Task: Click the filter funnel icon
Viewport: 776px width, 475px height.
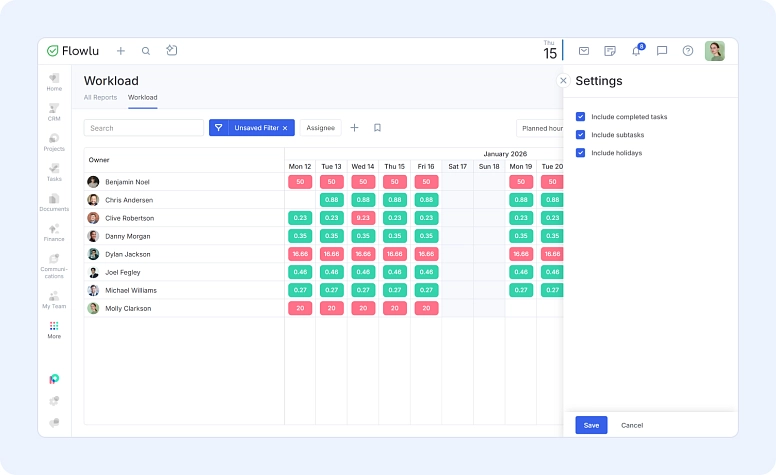Action: [217, 128]
